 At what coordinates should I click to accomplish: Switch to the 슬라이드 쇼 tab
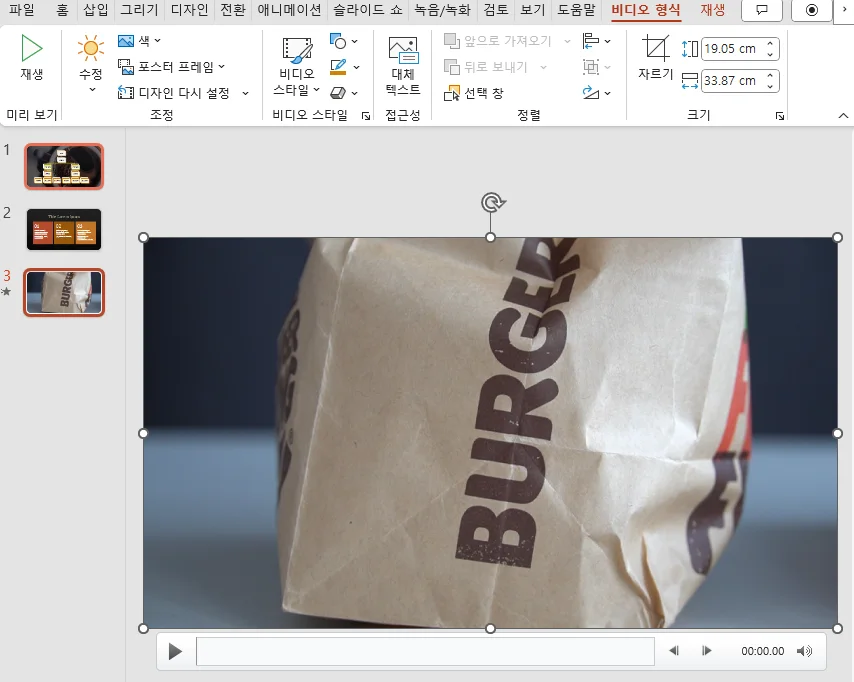point(368,10)
